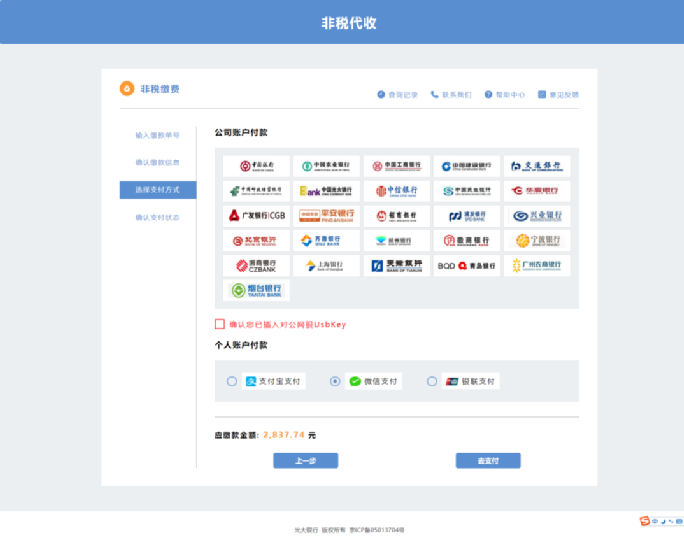Click the Sogou input method tray icon
This screenshot has height=545, width=684.
click(x=644, y=521)
